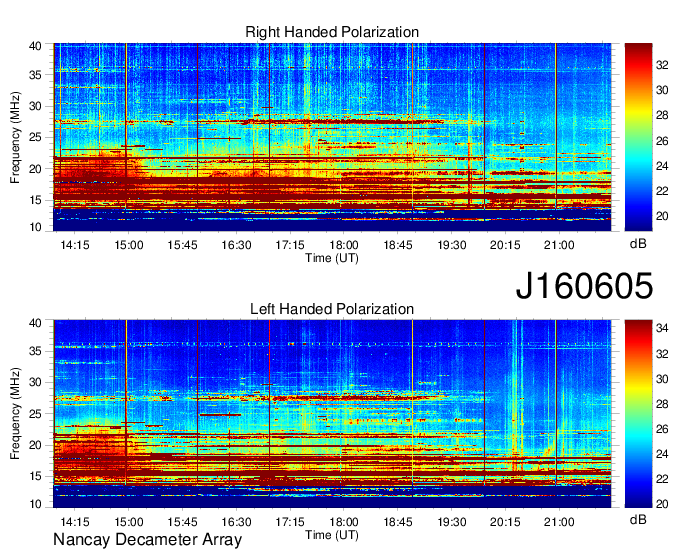Click the upper plot's Frequency (MHz) axis label
Screen dimensions: 680x552
[x=15, y=137]
